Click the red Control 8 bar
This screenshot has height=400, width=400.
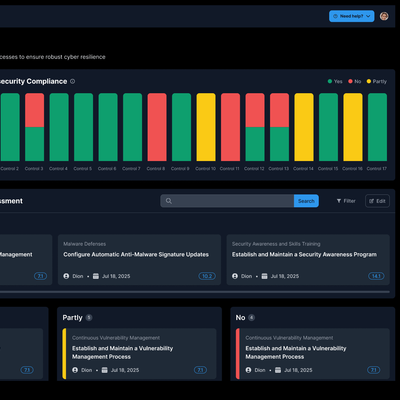[x=157, y=127]
